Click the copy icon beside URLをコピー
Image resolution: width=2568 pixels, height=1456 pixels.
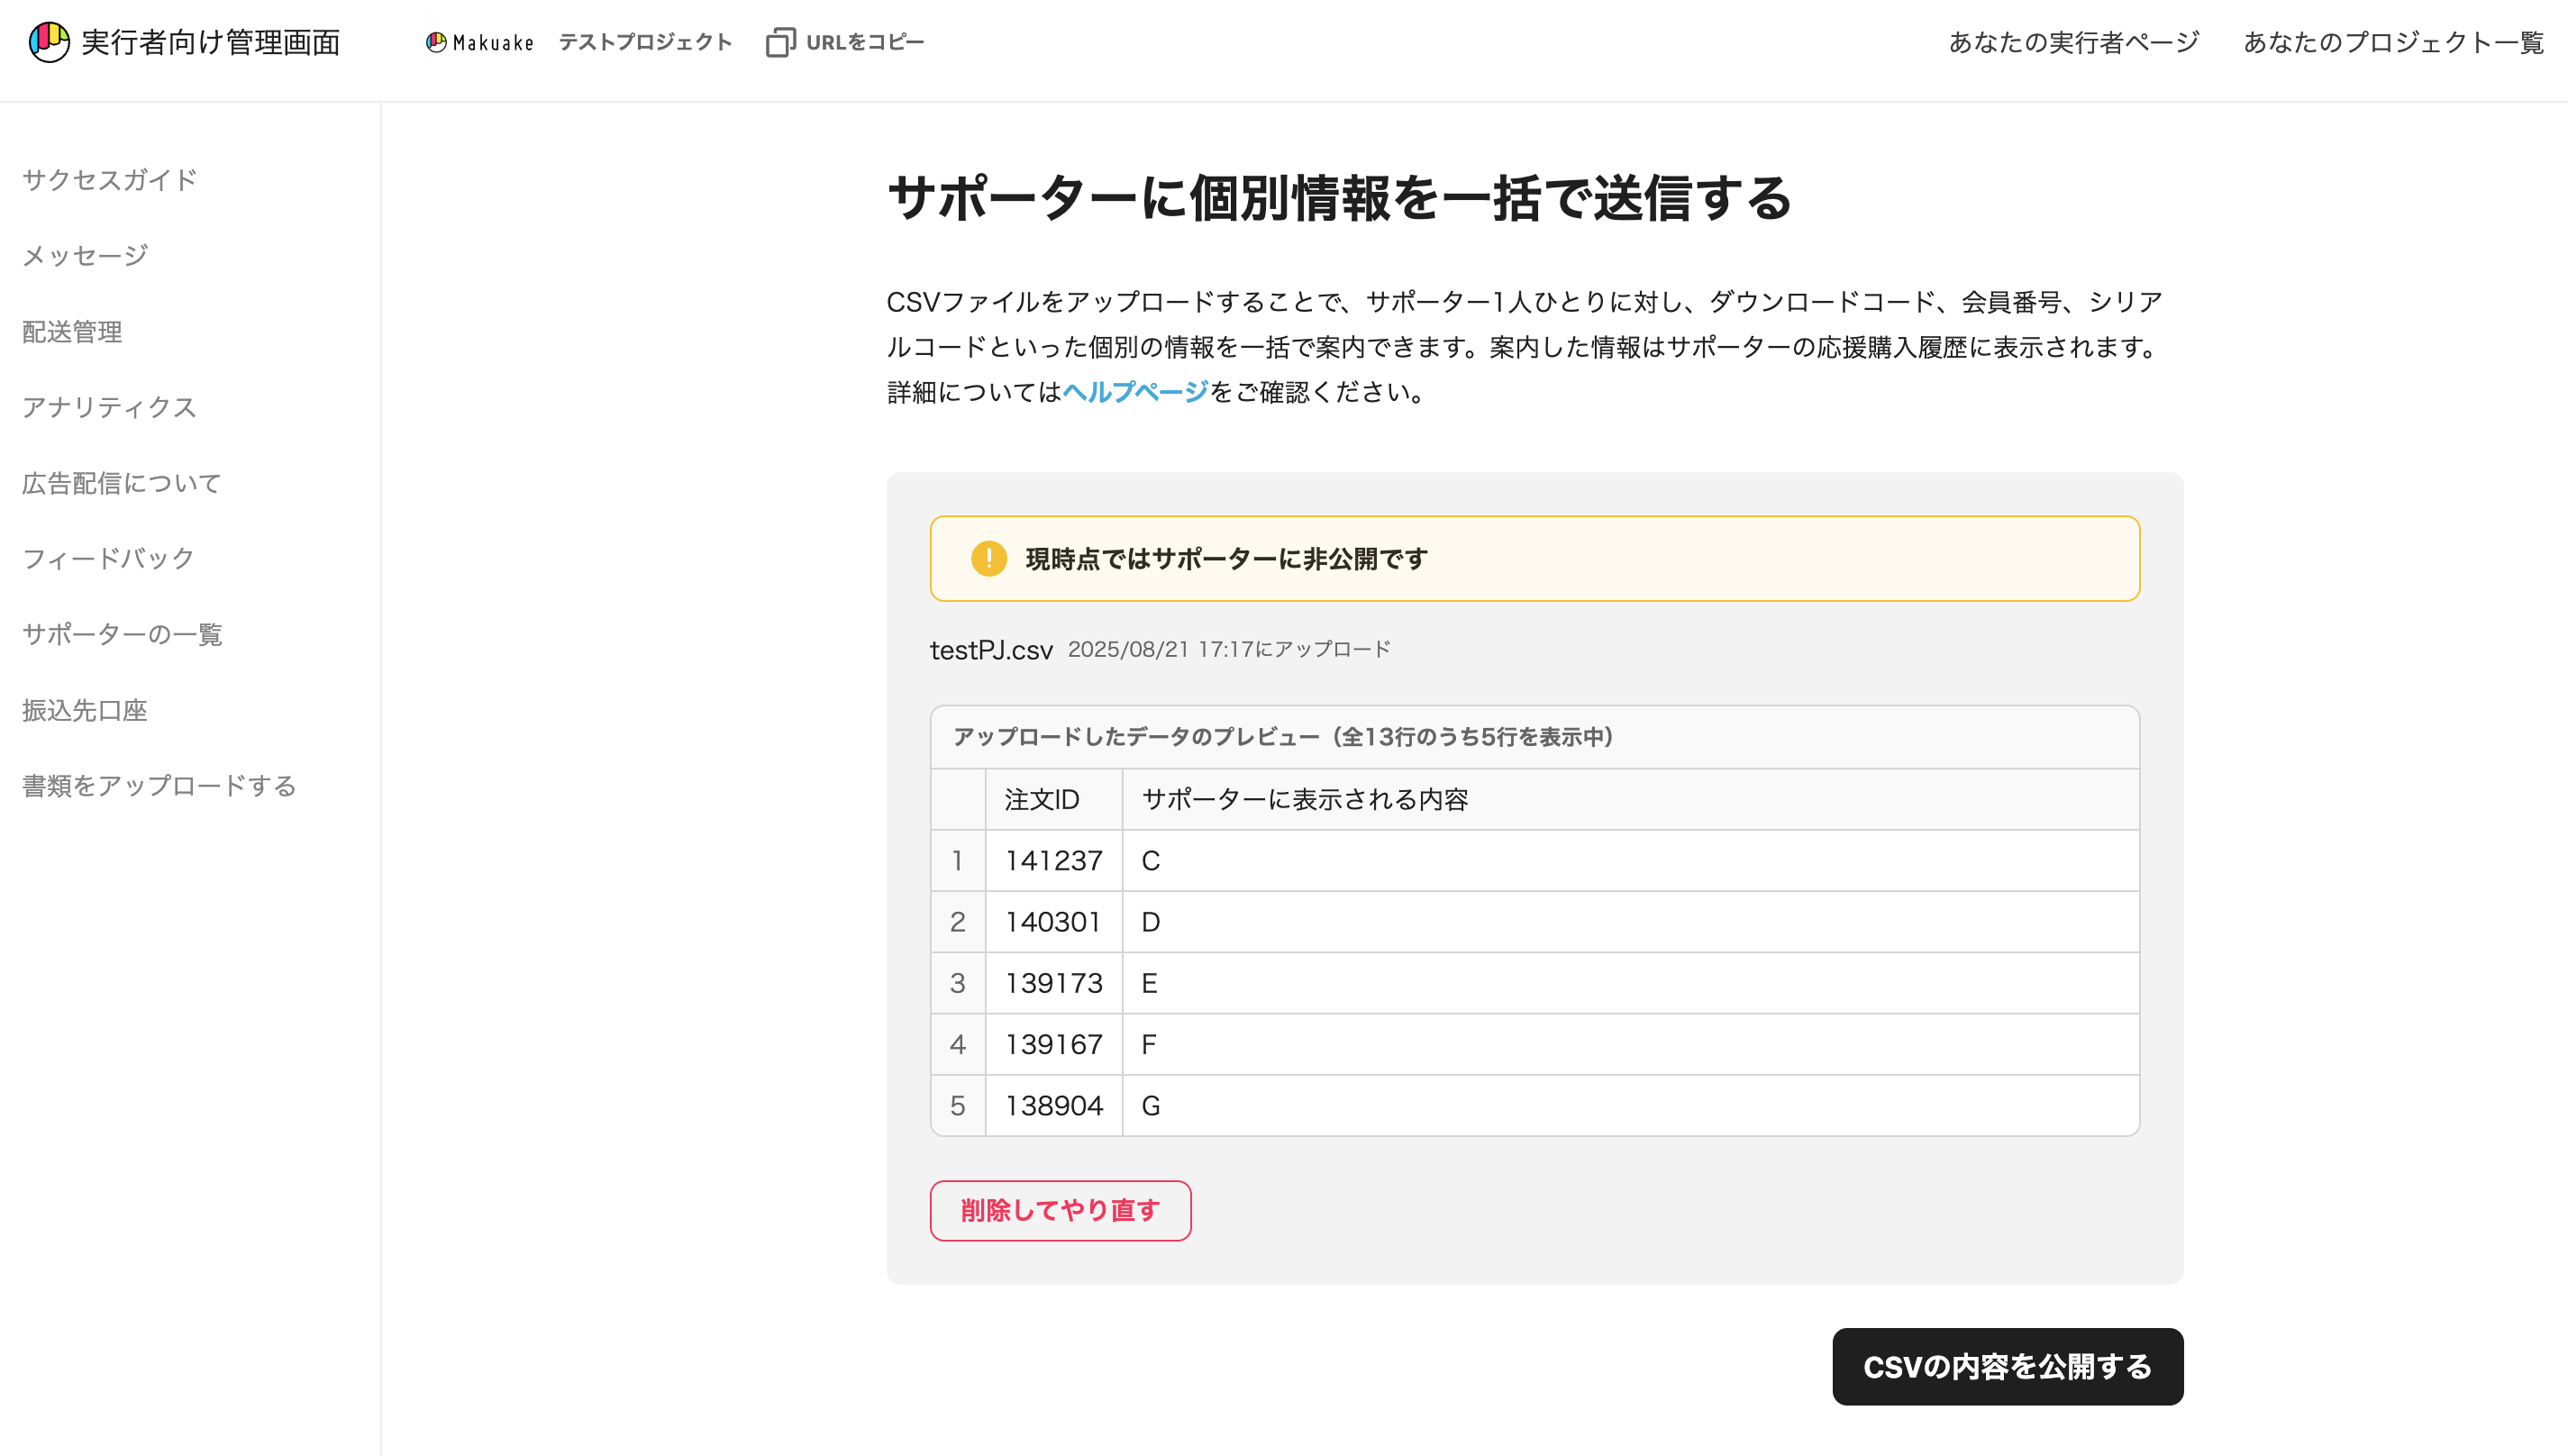(780, 42)
